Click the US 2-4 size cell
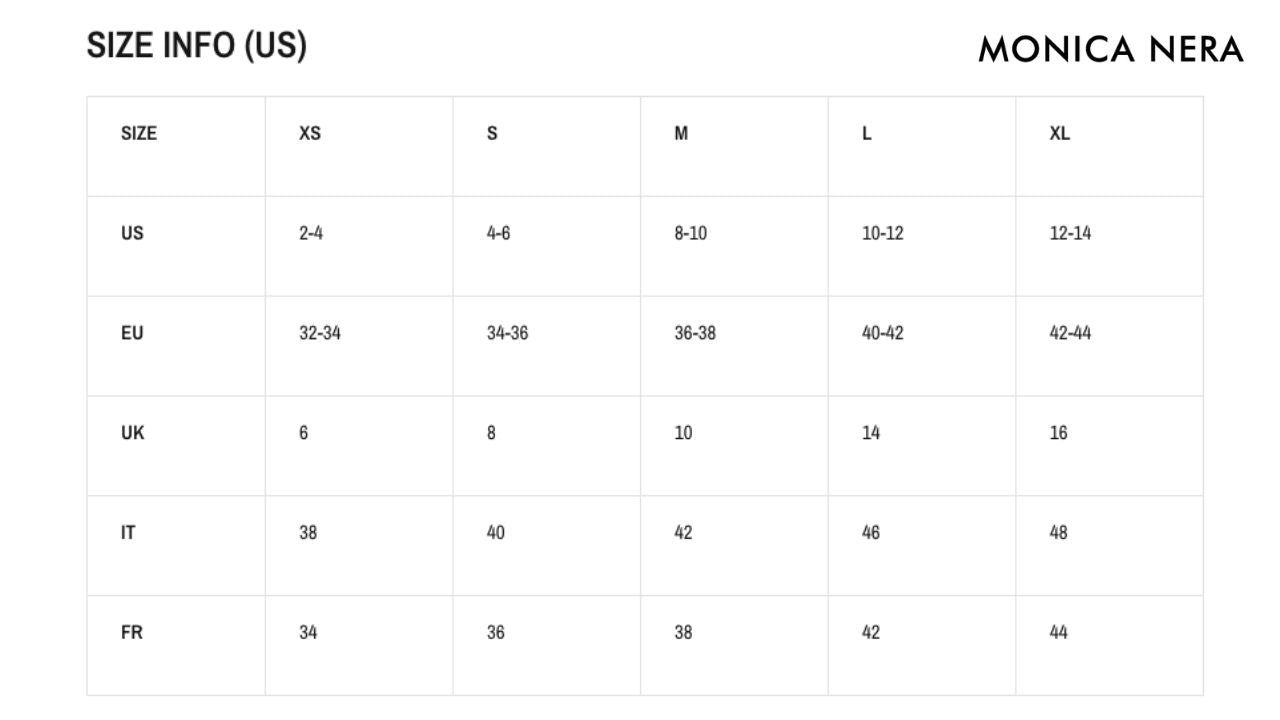Viewport: 1280px width, 720px height. point(311,233)
